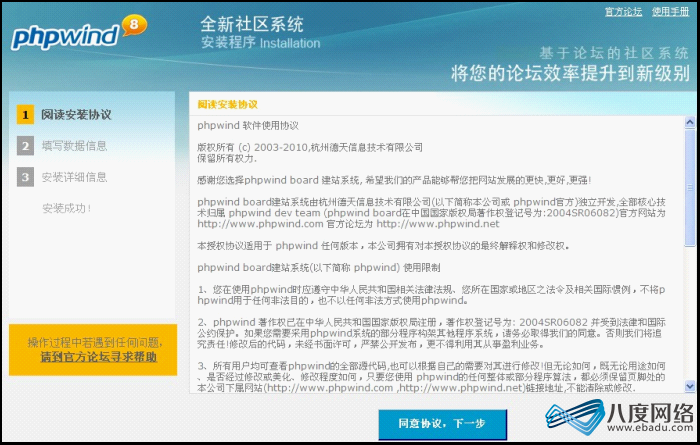700x445 pixels.
Task: Click the agreement scrollbar down arrow
Action: 690,386
